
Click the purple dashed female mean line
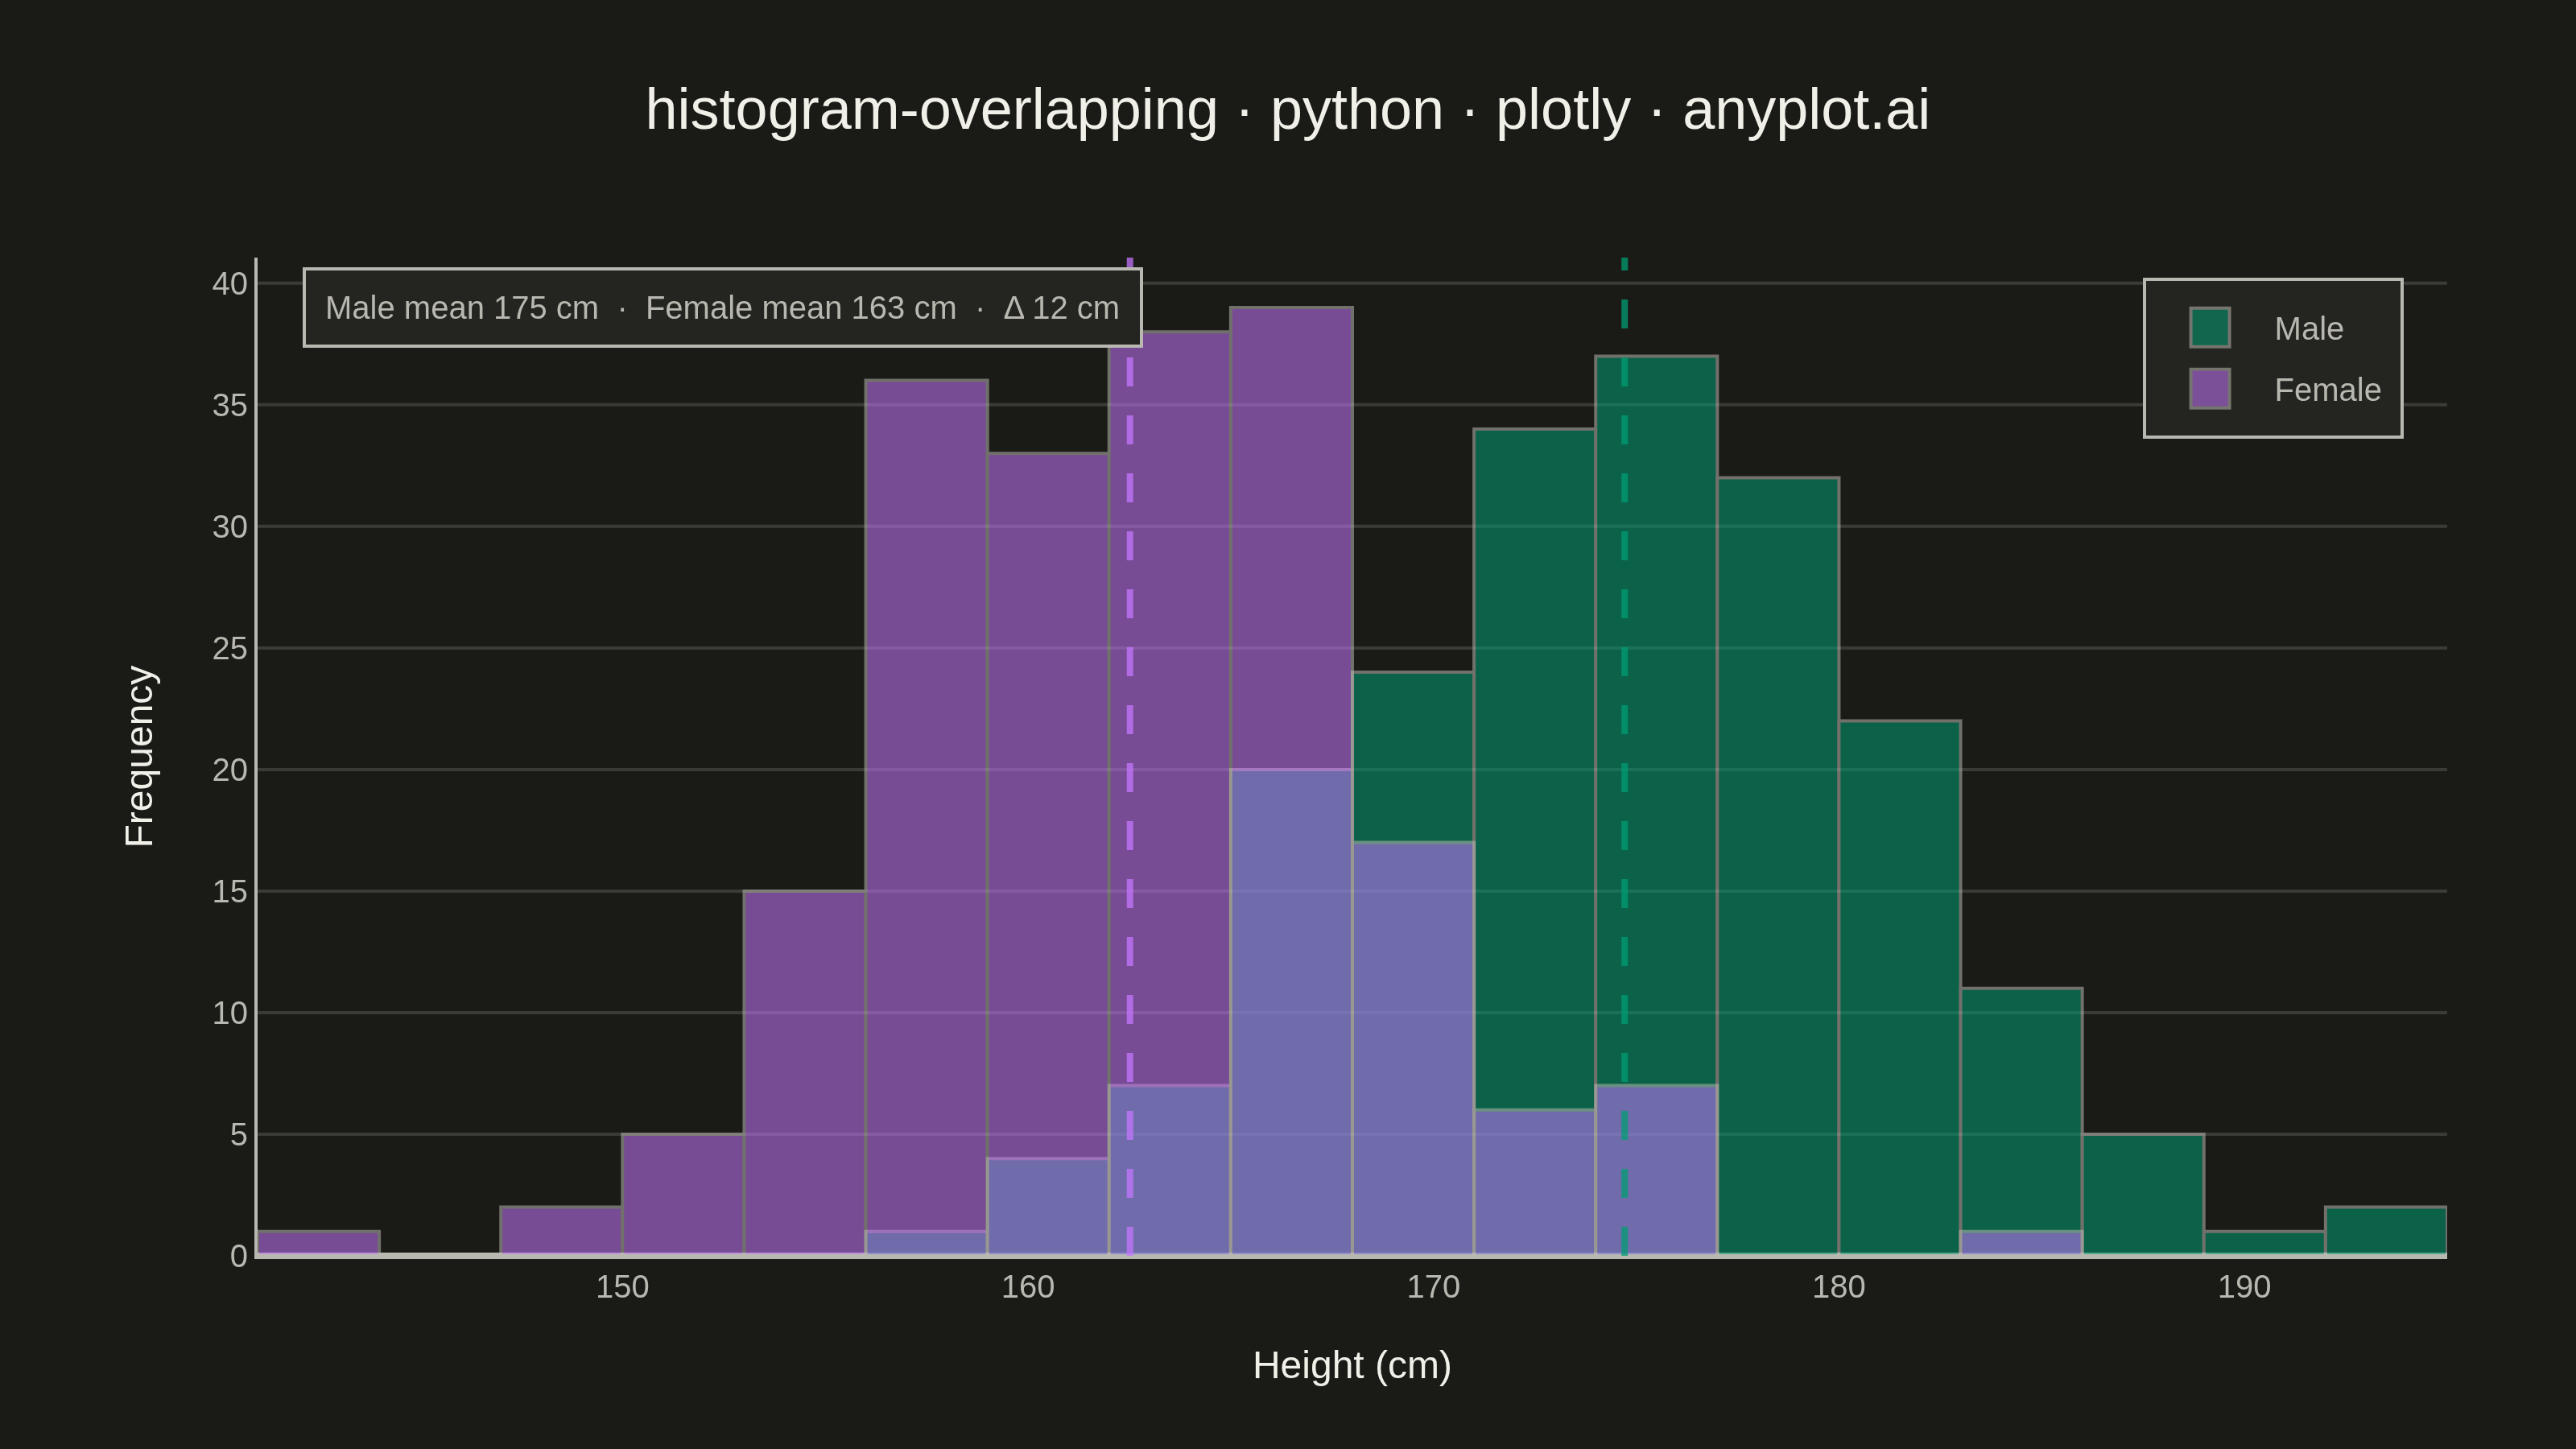tap(1130, 756)
